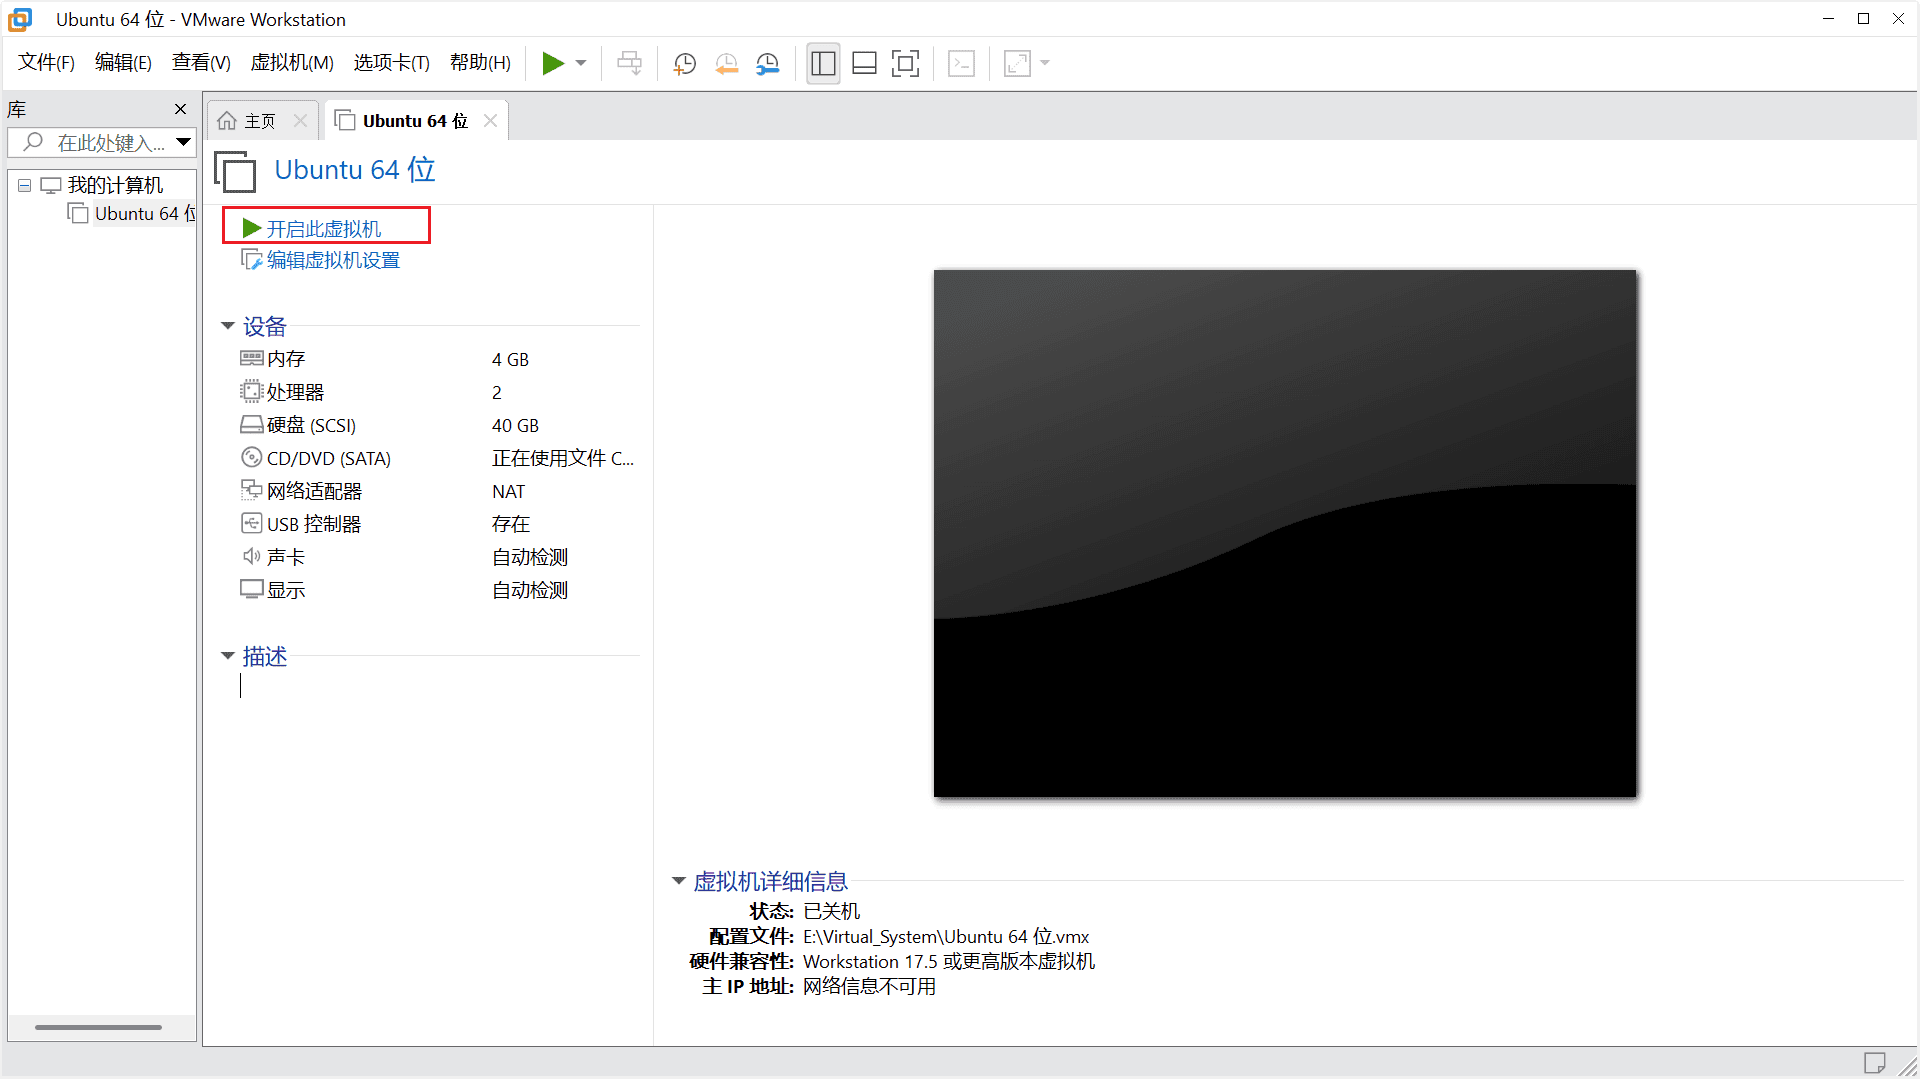1920x1079 pixels.
Task: Close the 库 library panel
Action: click(x=180, y=109)
